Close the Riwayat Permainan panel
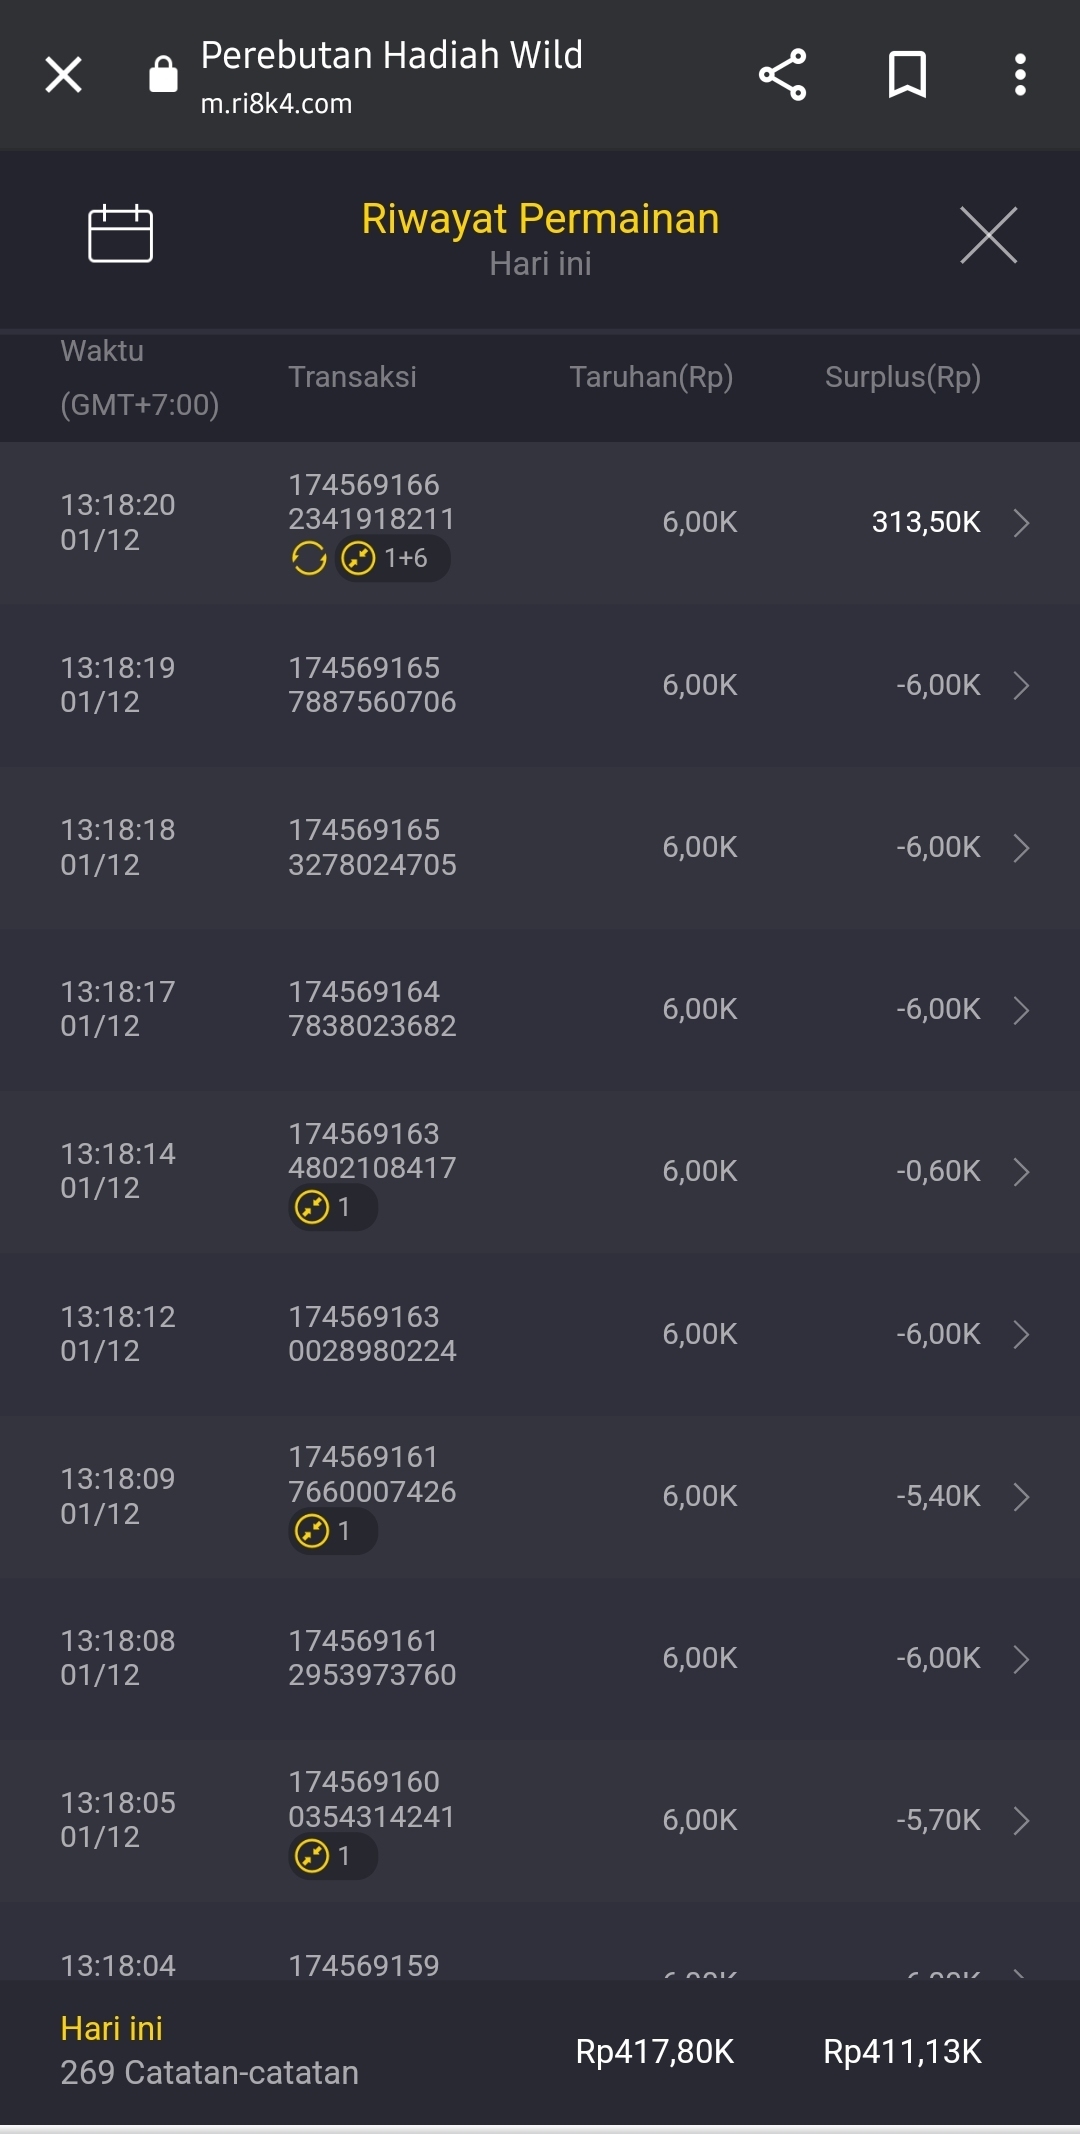This screenshot has height=2134, width=1080. pos(988,236)
